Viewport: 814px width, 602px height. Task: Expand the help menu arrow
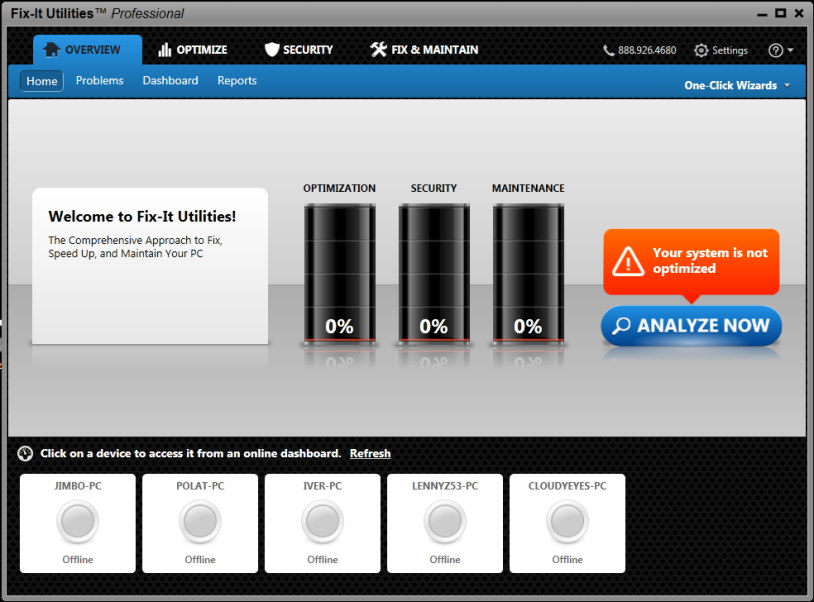tap(791, 50)
